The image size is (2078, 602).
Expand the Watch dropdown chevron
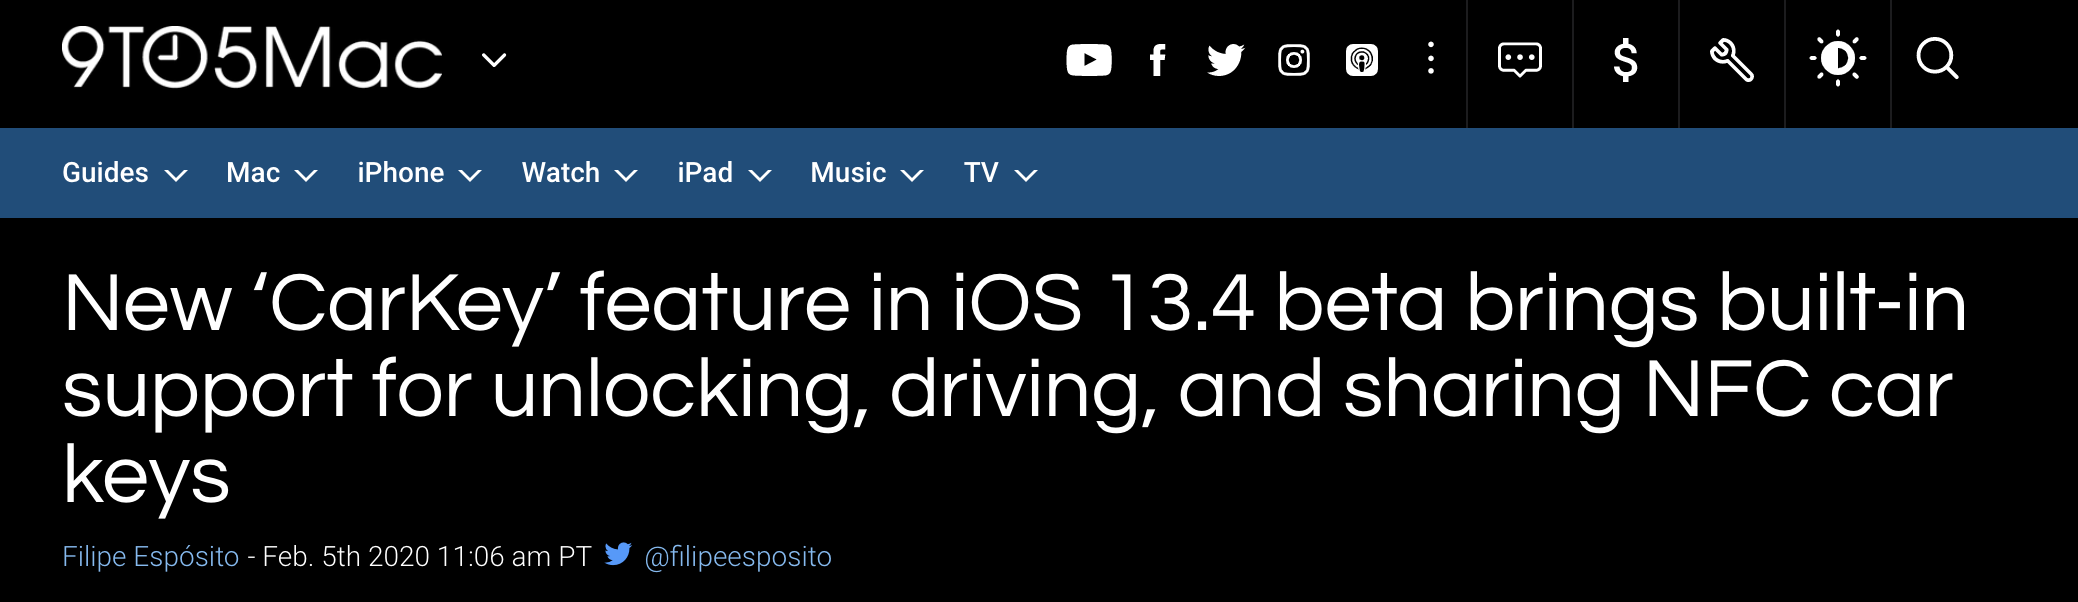coord(626,175)
